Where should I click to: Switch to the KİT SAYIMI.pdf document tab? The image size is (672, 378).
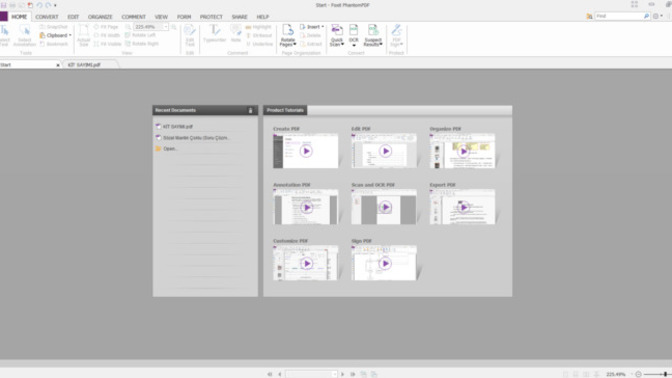pos(84,65)
